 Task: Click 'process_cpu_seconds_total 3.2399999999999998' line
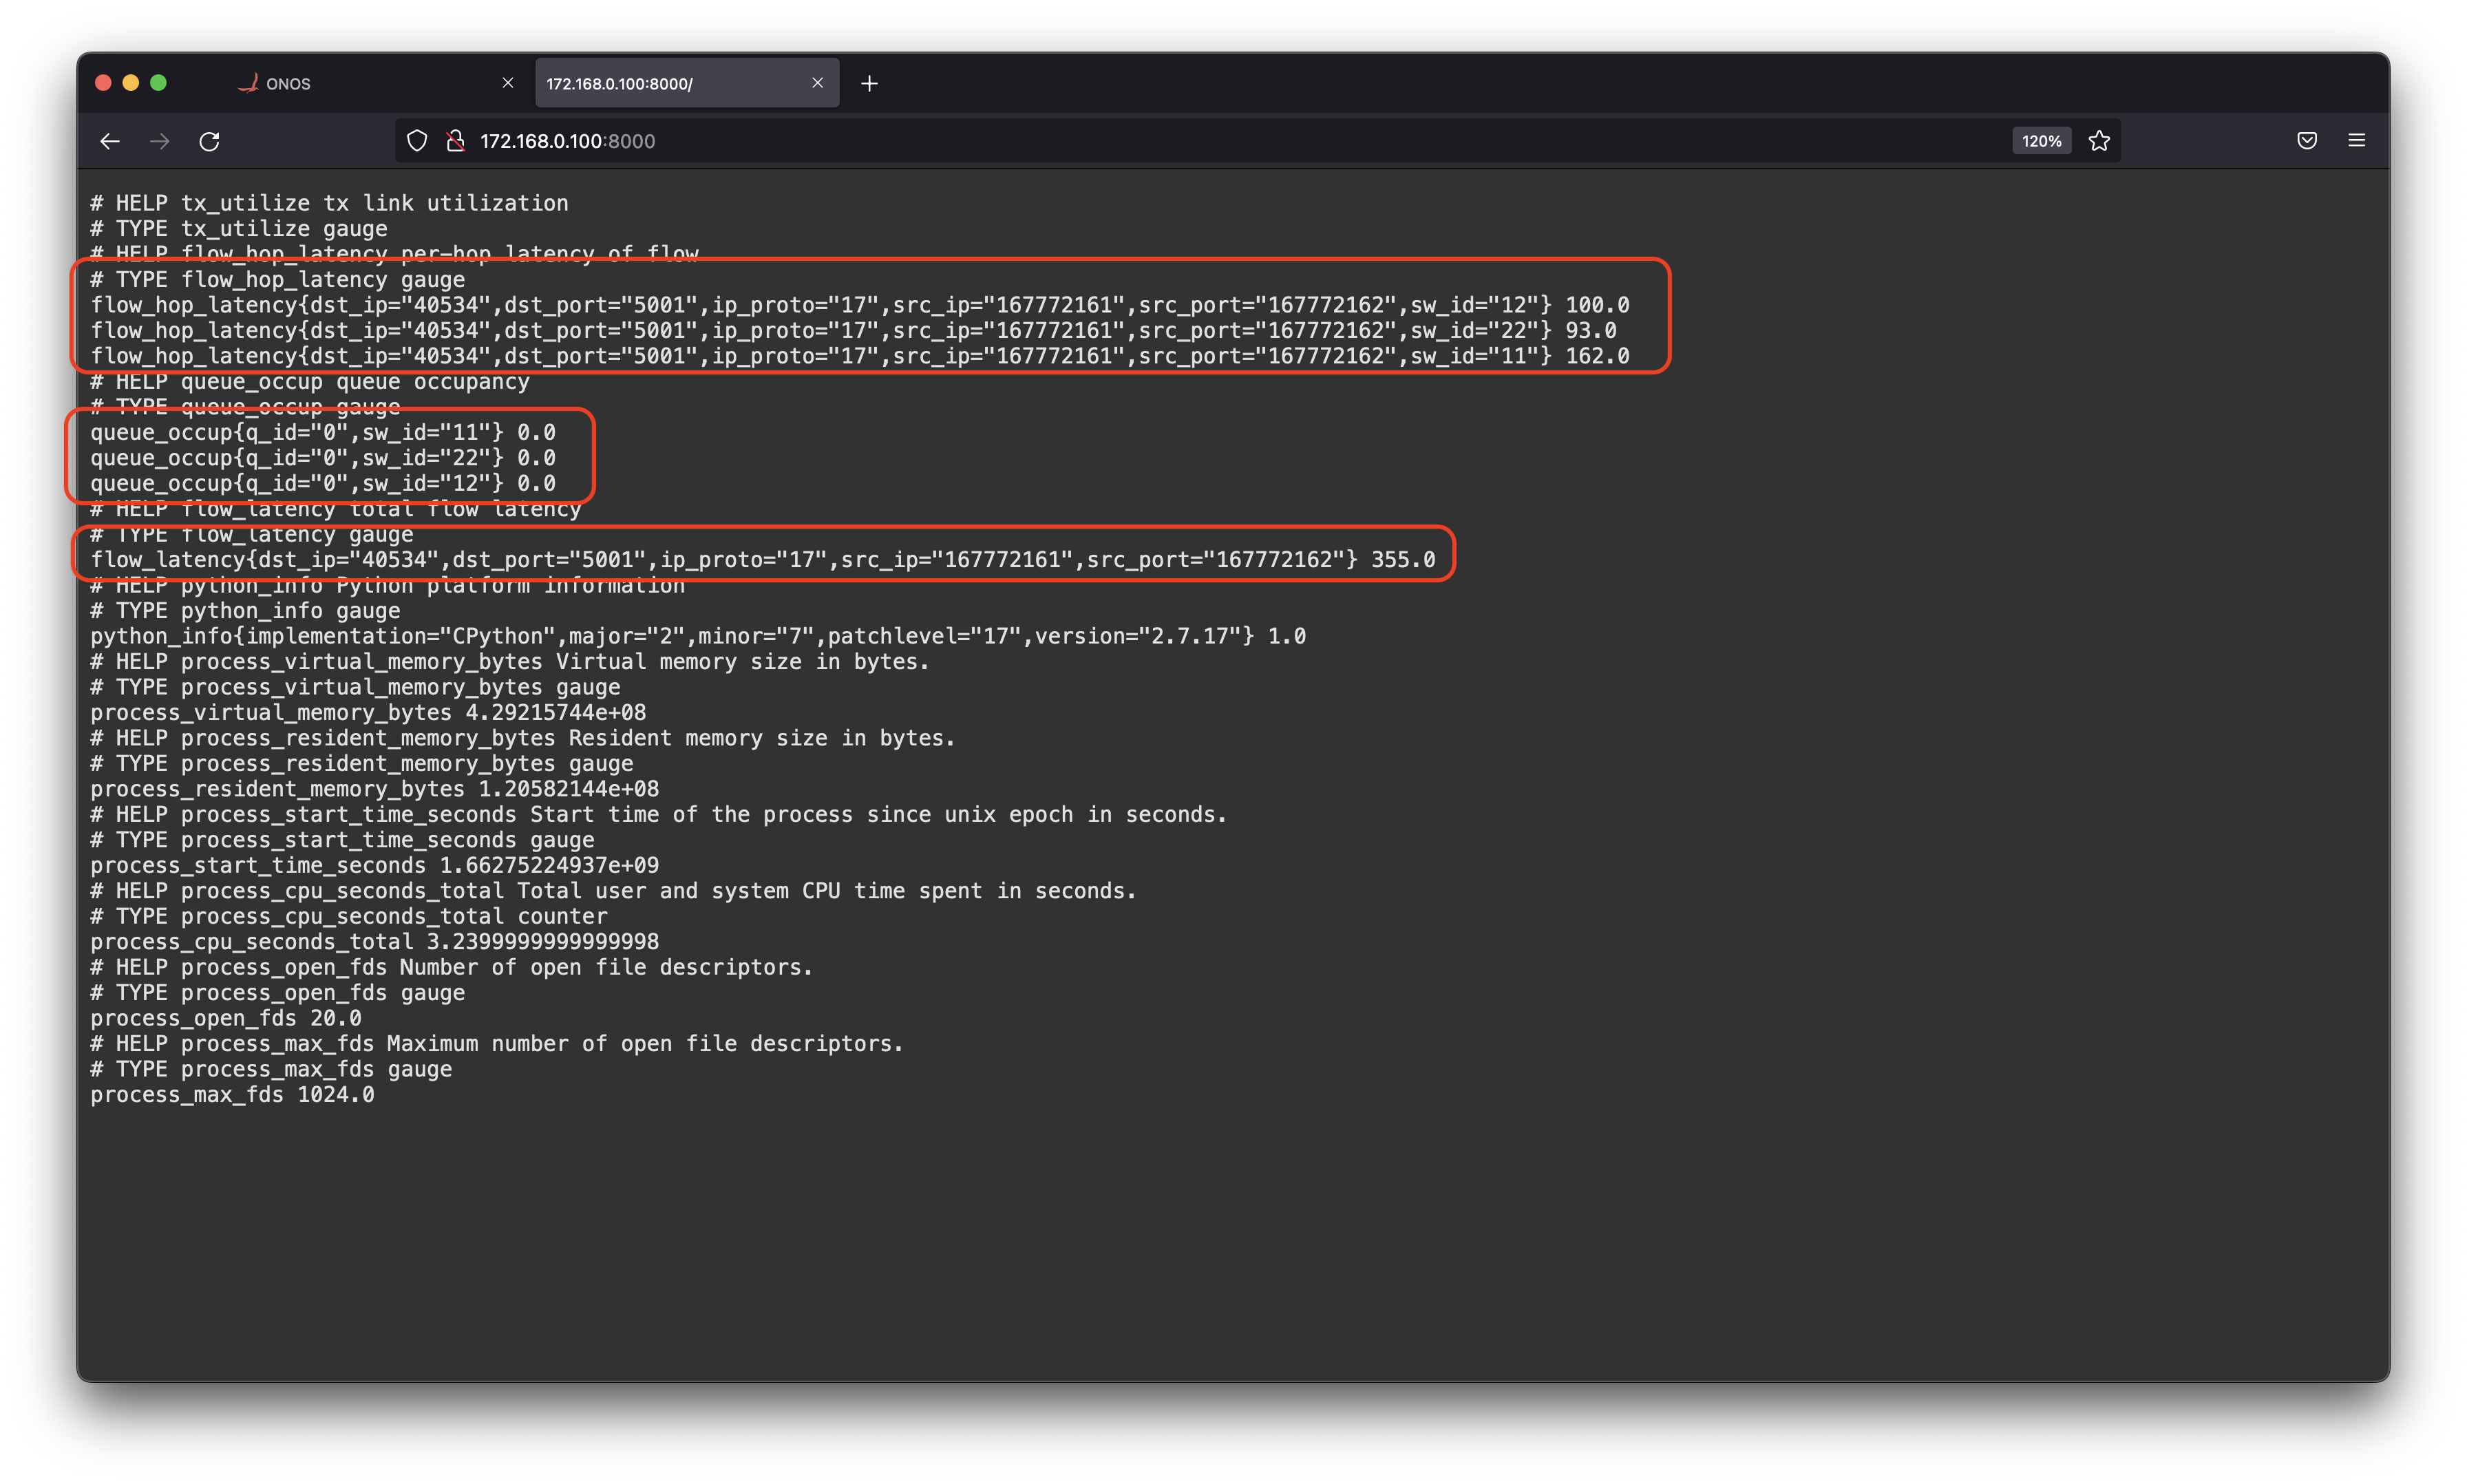coord(375,942)
